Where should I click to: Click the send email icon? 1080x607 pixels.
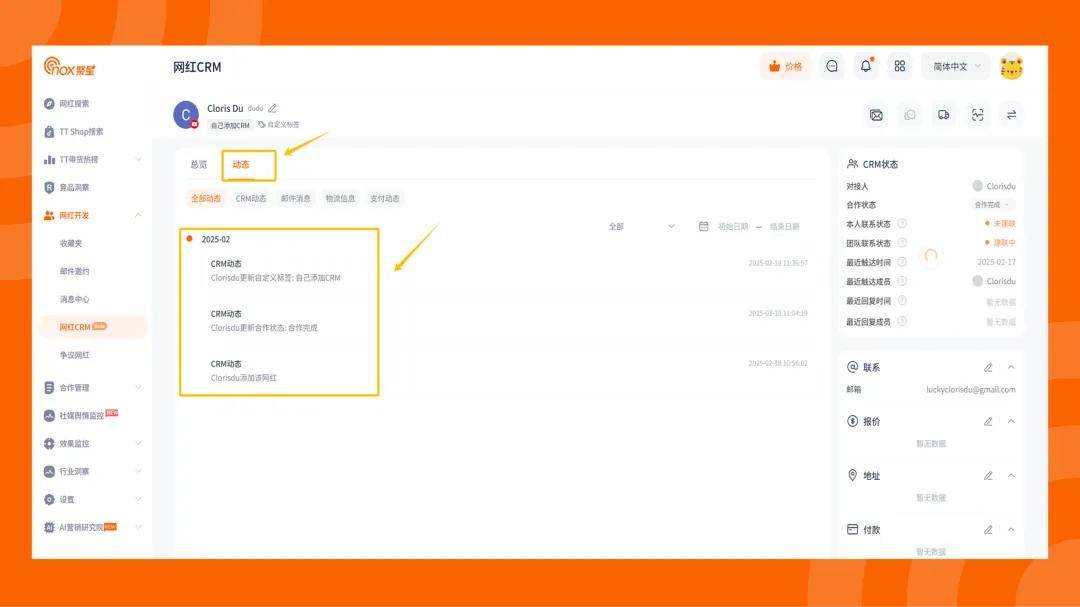876,115
